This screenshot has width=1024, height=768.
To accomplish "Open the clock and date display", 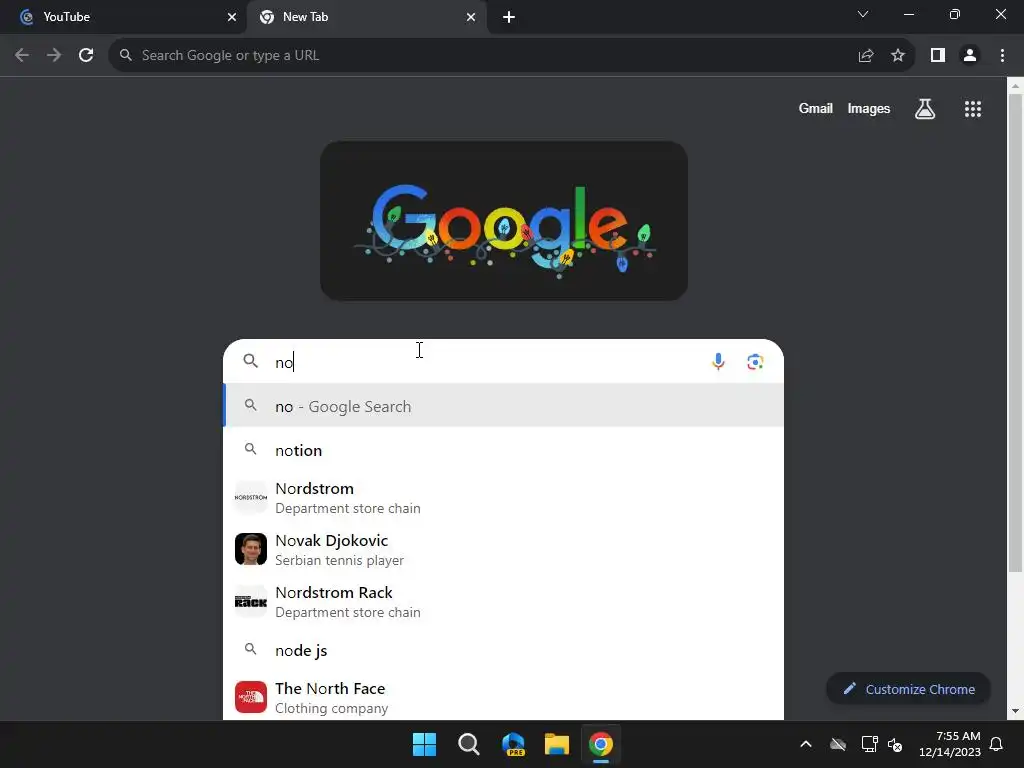I will 950,744.
